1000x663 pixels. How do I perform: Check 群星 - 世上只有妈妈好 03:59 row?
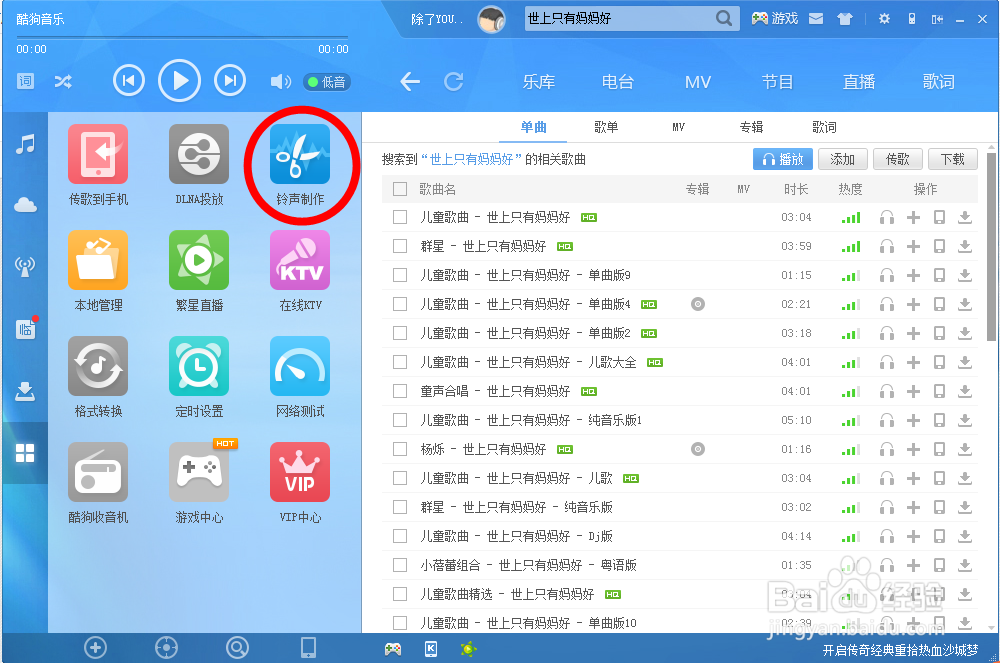[x=400, y=246]
